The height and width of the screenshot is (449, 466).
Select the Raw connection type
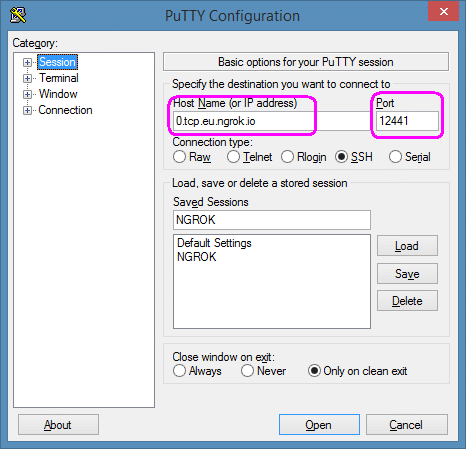click(x=179, y=157)
